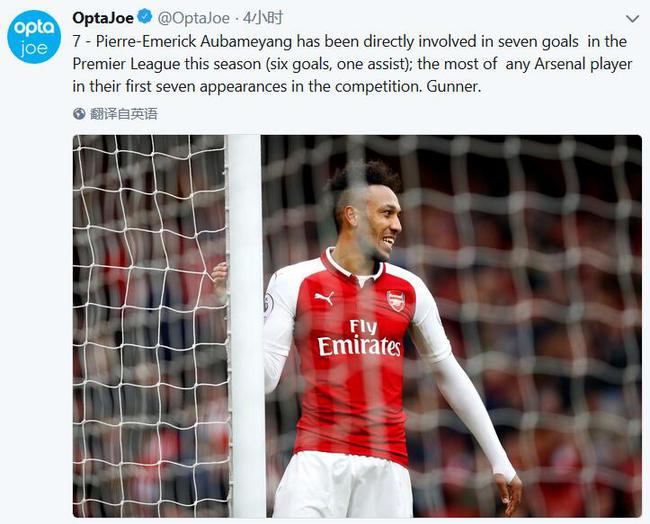Click the Fly Emirates sponsor text

click(359, 338)
